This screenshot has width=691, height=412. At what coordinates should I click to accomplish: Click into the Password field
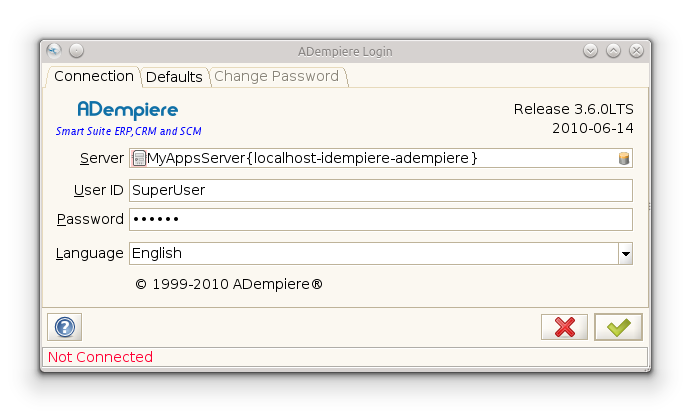coord(380,219)
